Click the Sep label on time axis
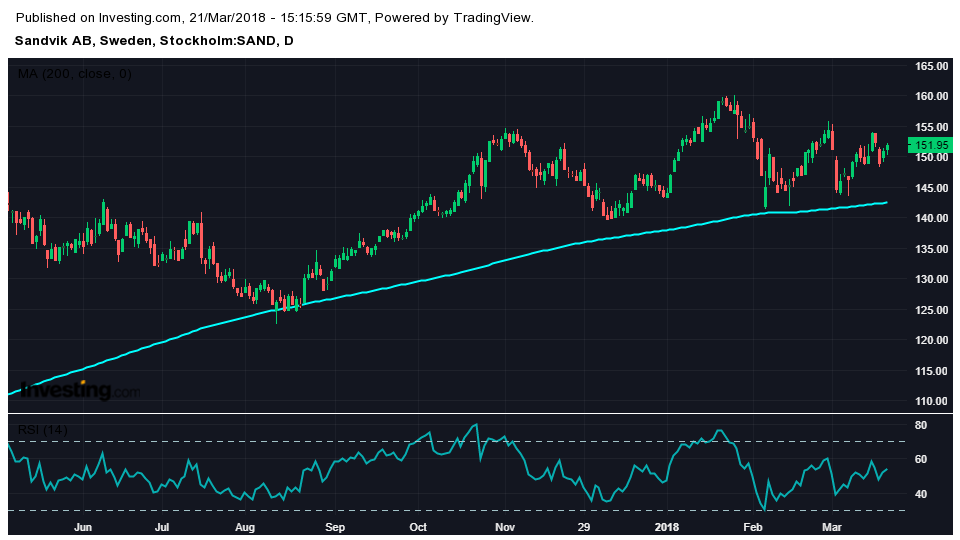The height and width of the screenshot is (540, 960). (335, 527)
